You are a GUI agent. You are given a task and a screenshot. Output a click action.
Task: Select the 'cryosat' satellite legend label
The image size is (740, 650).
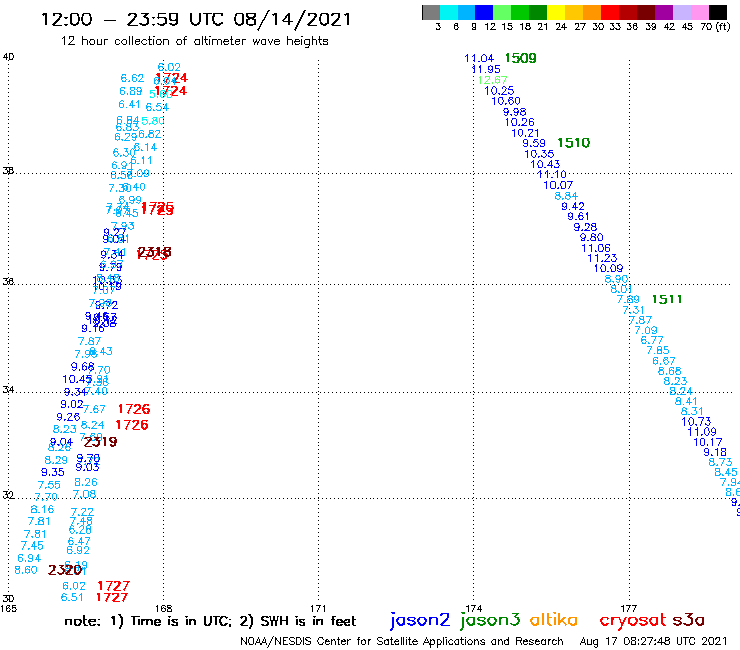[633, 620]
